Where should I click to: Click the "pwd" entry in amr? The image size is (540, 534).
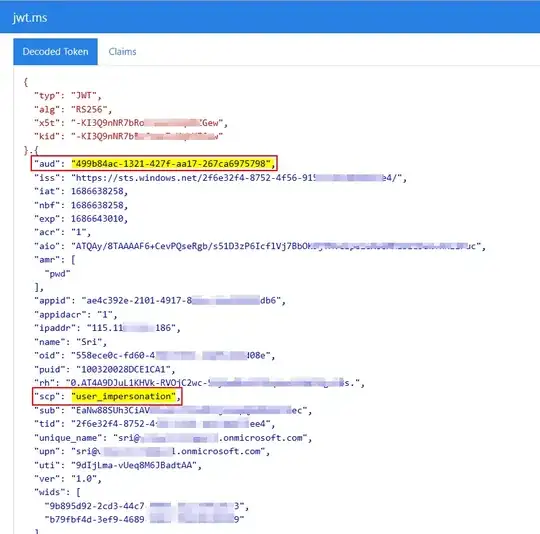click(58, 274)
